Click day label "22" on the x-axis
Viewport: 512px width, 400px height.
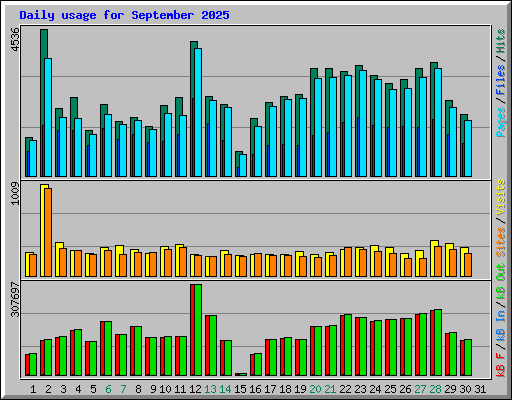tap(345, 389)
